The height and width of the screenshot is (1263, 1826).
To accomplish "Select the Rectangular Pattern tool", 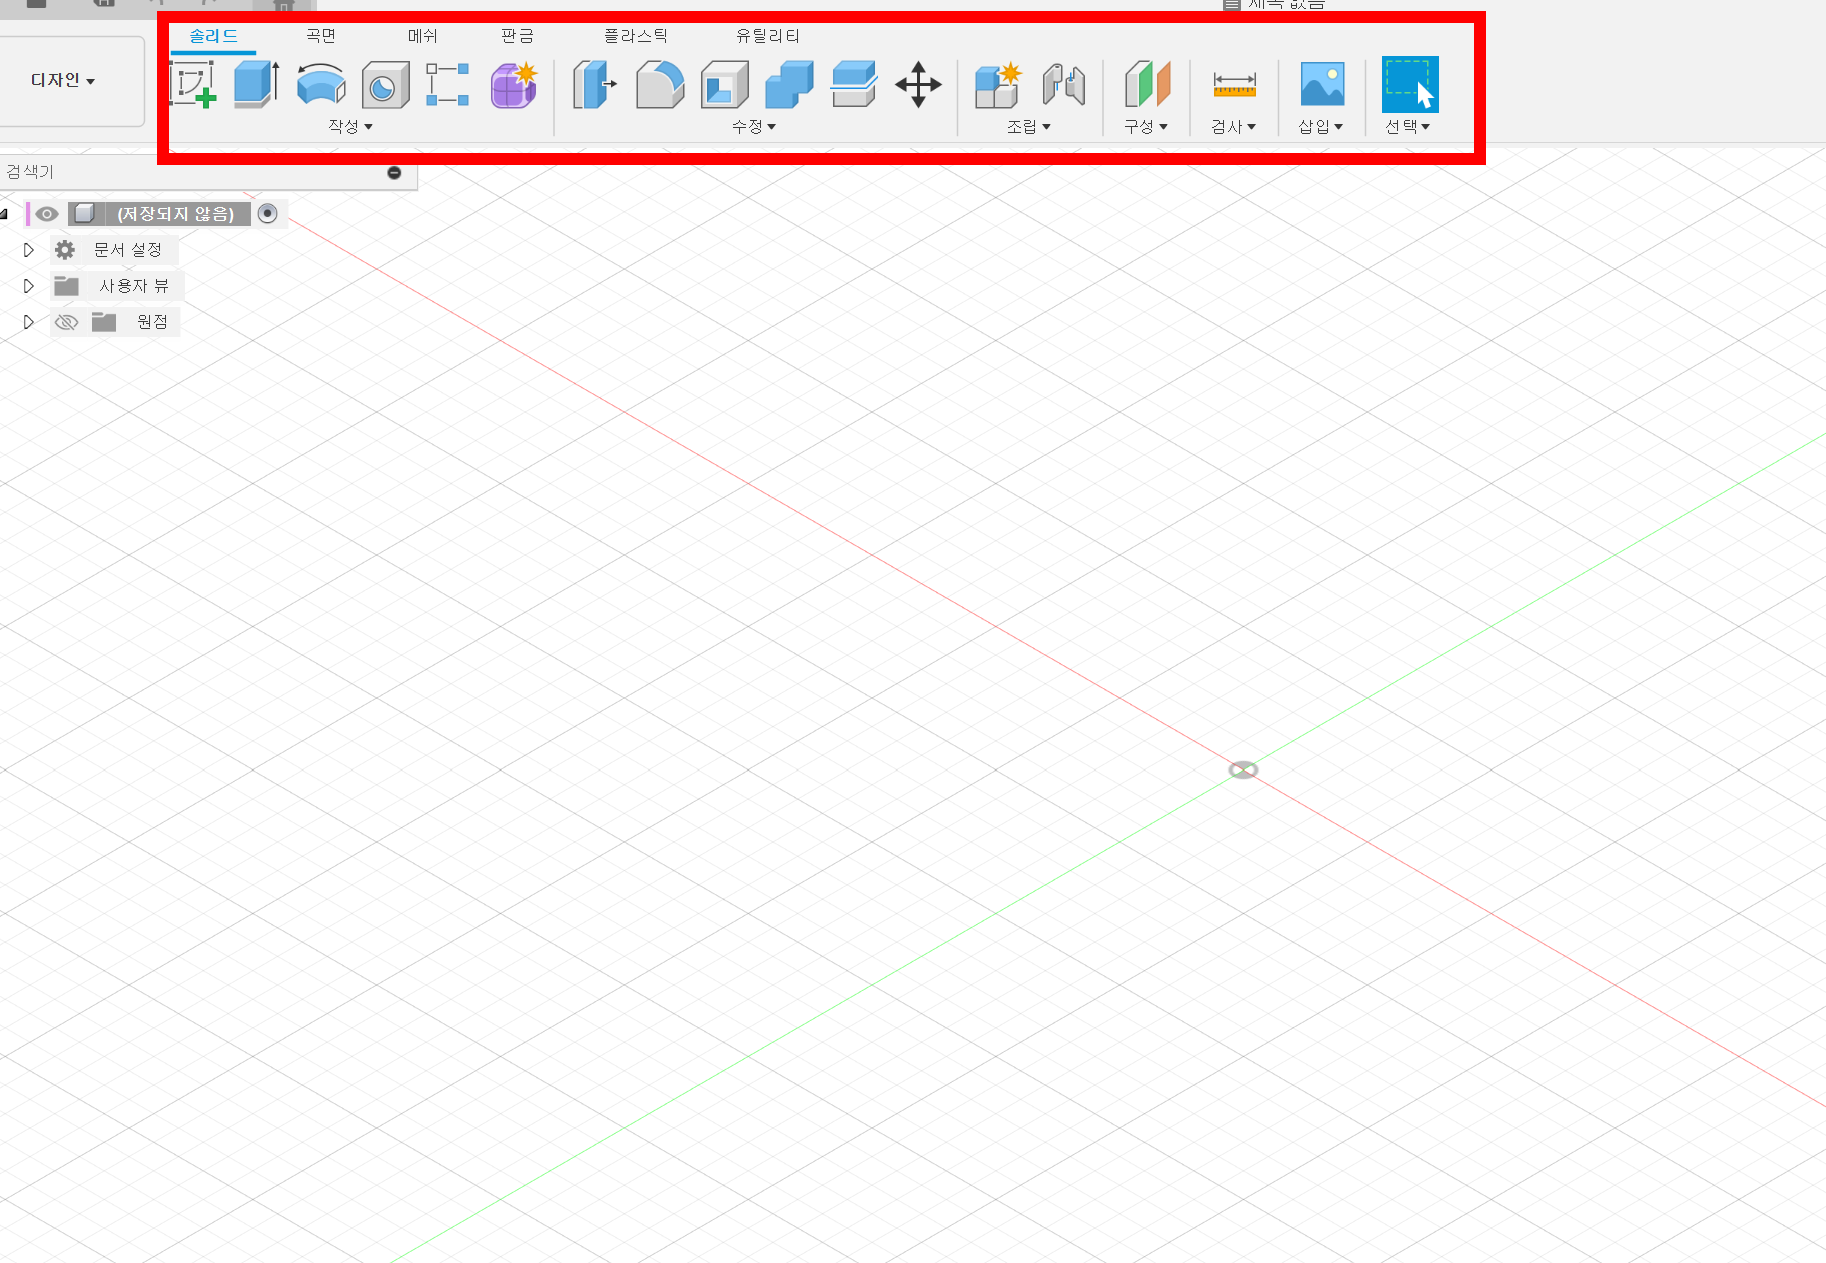I will (x=447, y=85).
